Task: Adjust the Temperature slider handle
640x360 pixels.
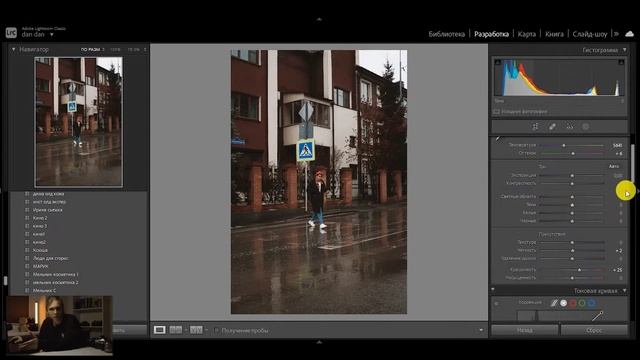Action: [564, 145]
